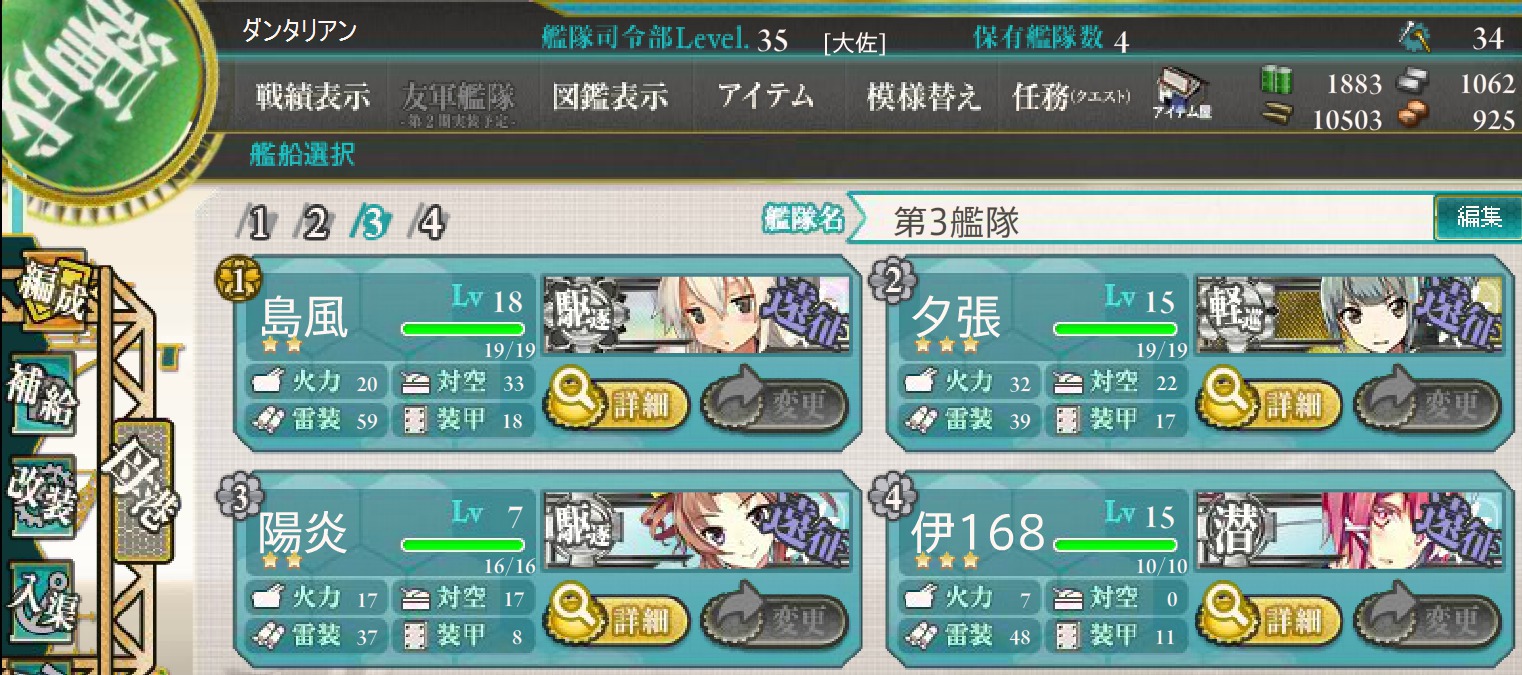Click the hammer construction materials icon
Viewport: 1522px width, 675px height.
[1414, 38]
